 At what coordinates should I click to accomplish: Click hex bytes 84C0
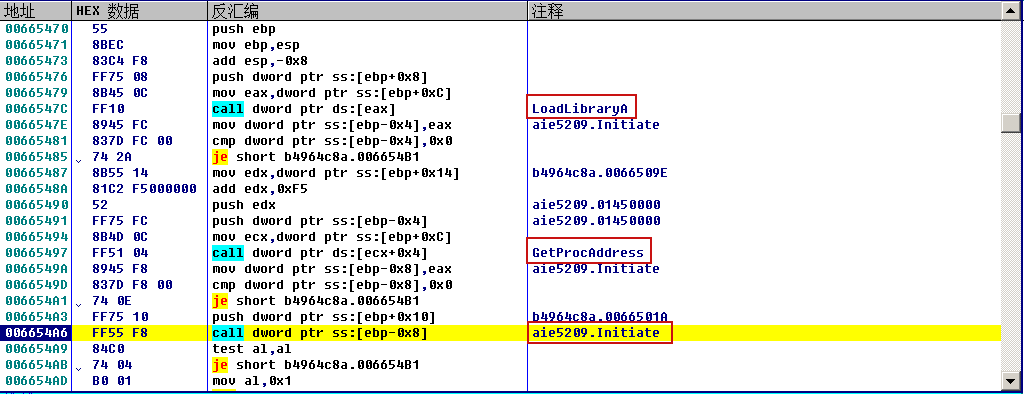pos(108,349)
